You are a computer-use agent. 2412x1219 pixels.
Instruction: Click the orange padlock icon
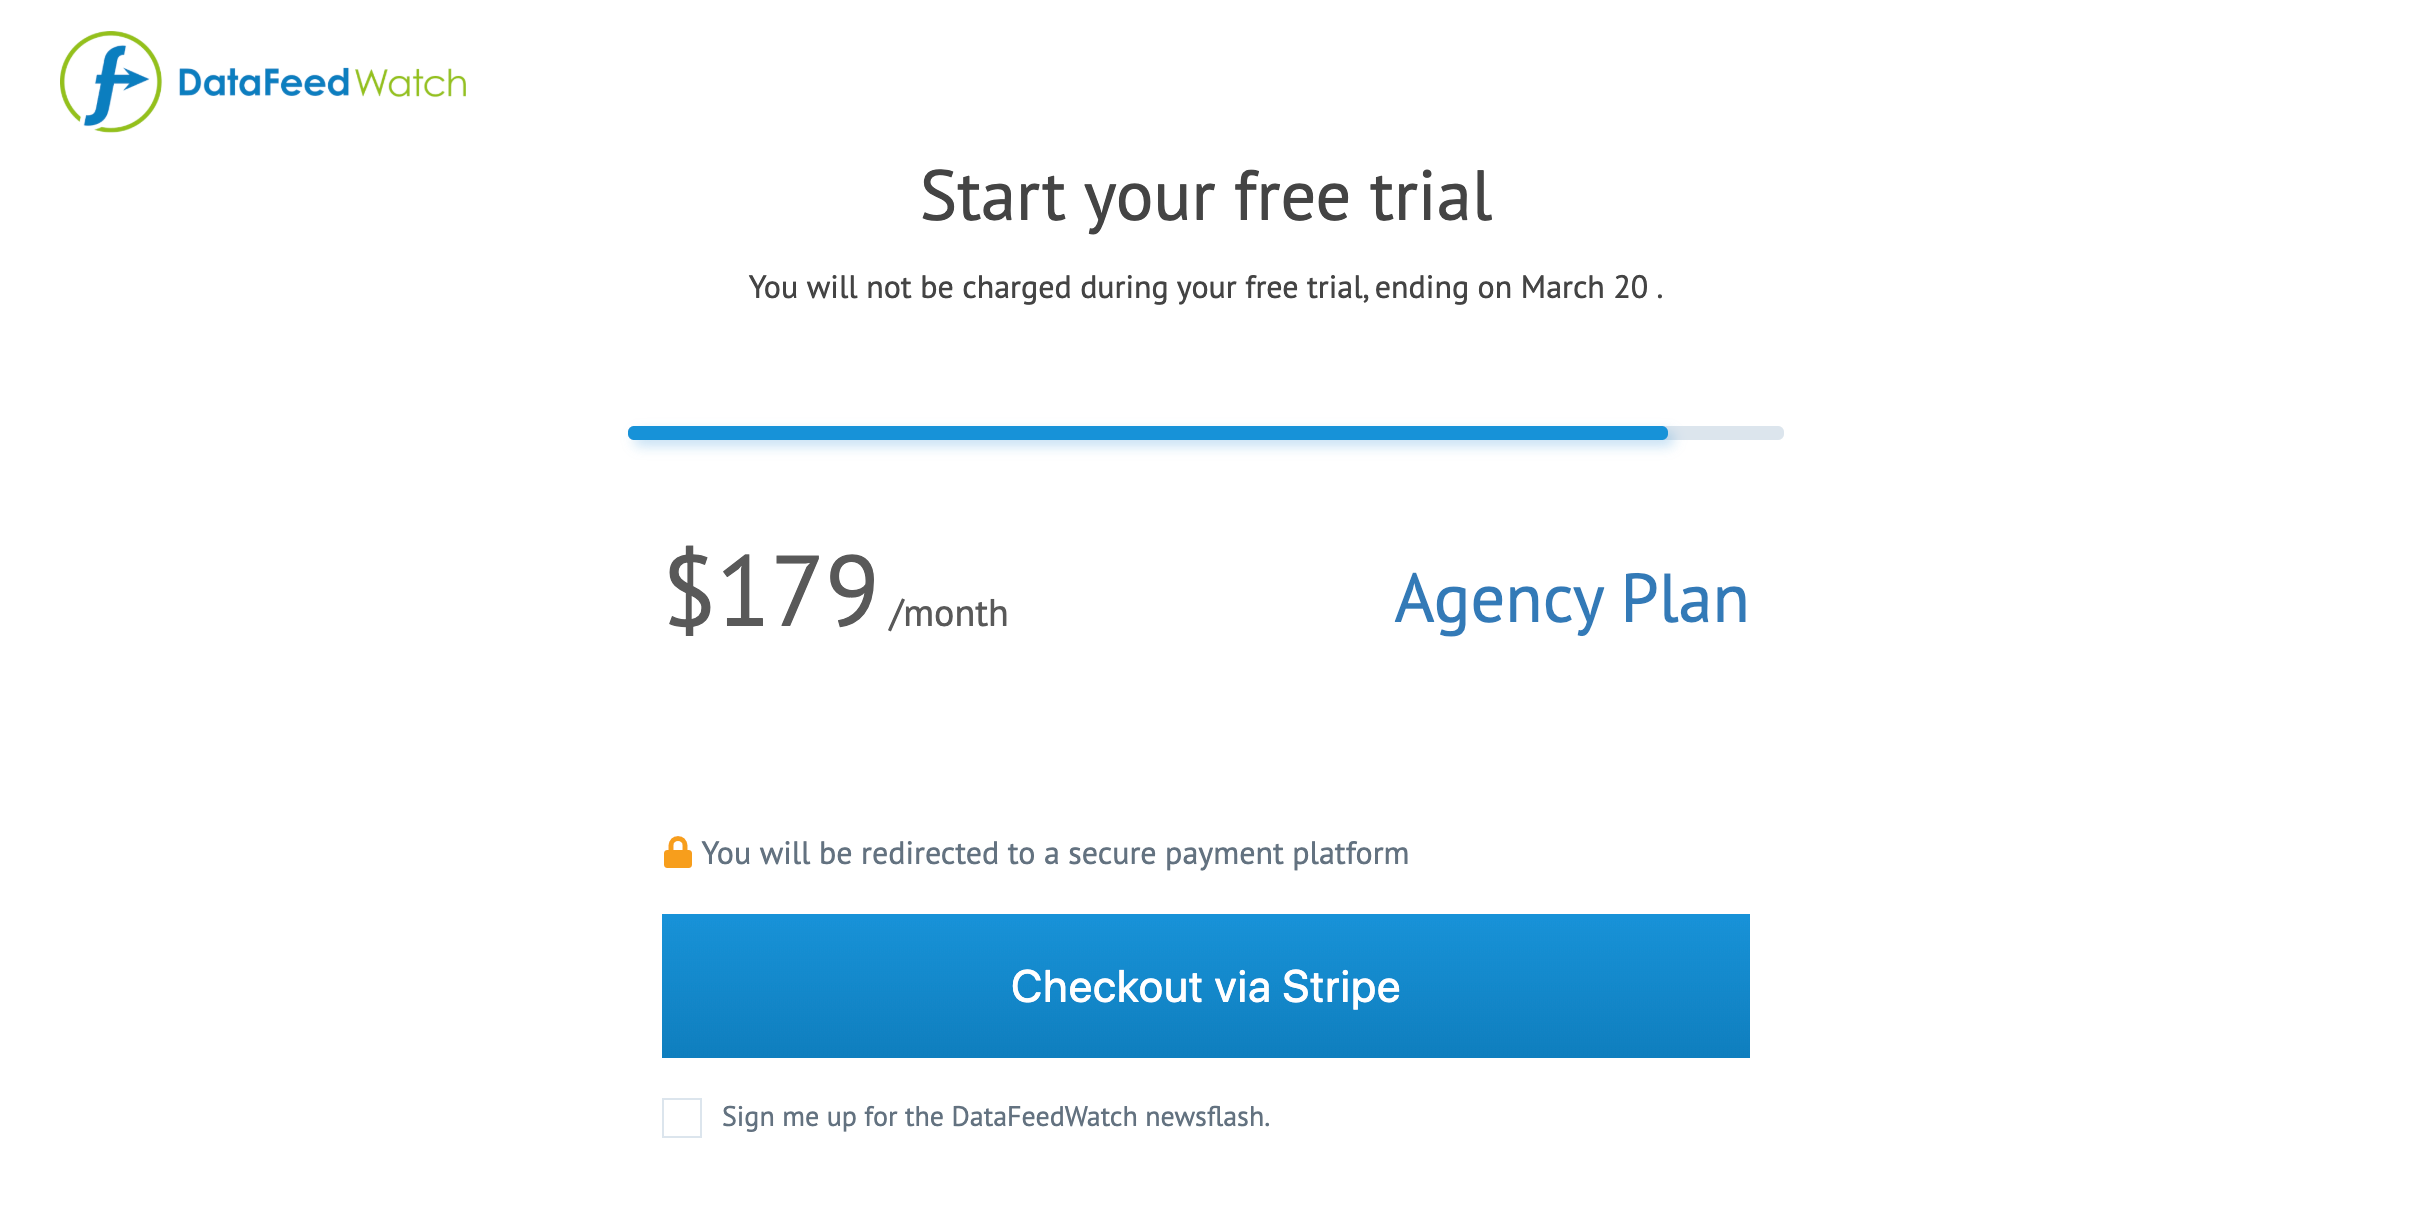677,853
